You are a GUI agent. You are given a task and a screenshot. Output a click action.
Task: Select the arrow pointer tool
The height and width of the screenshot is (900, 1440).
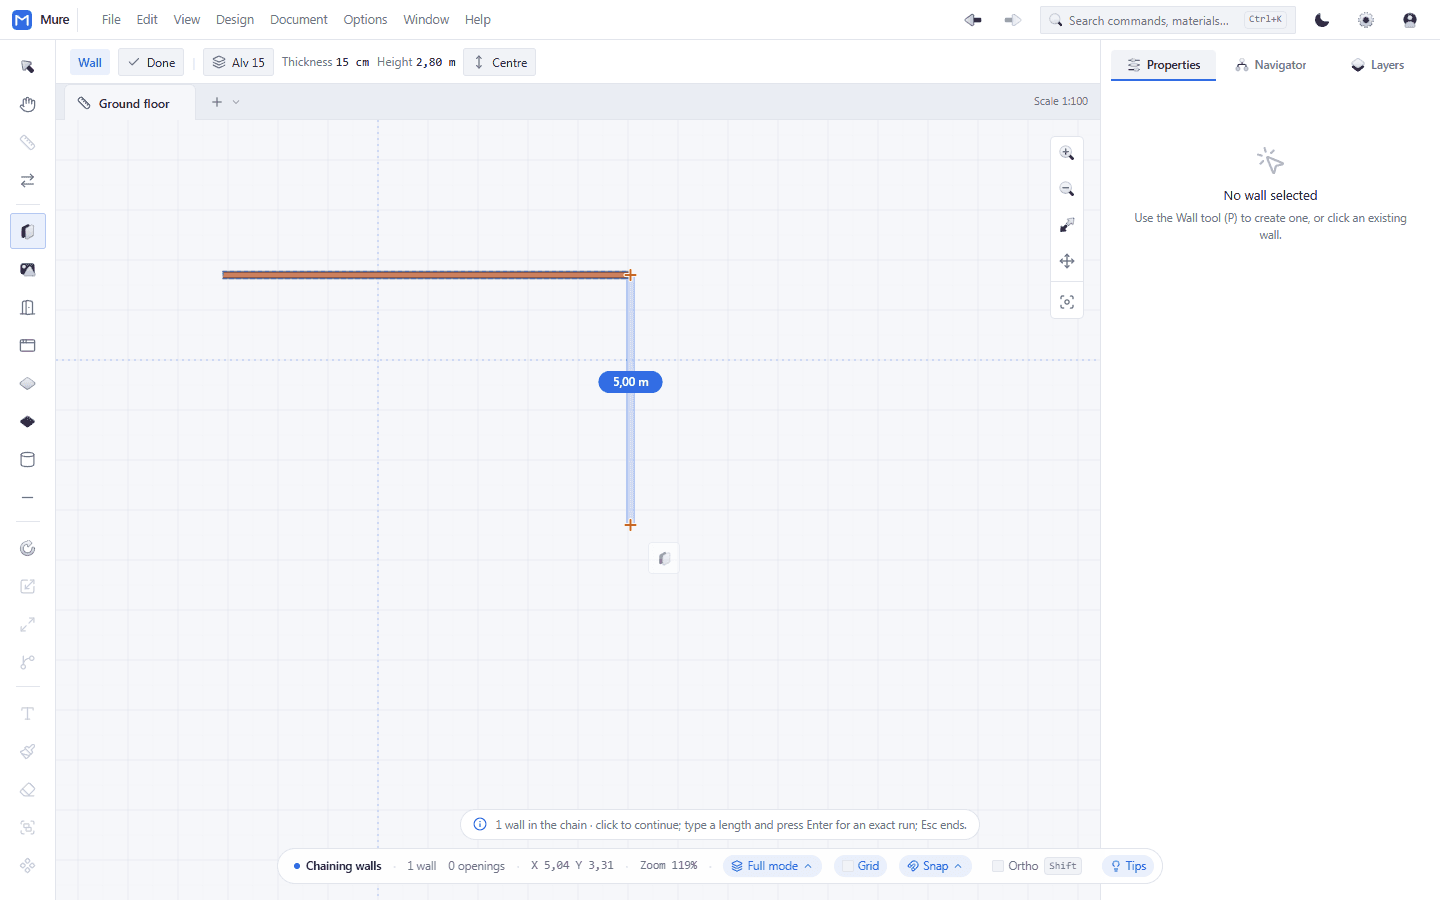point(28,67)
